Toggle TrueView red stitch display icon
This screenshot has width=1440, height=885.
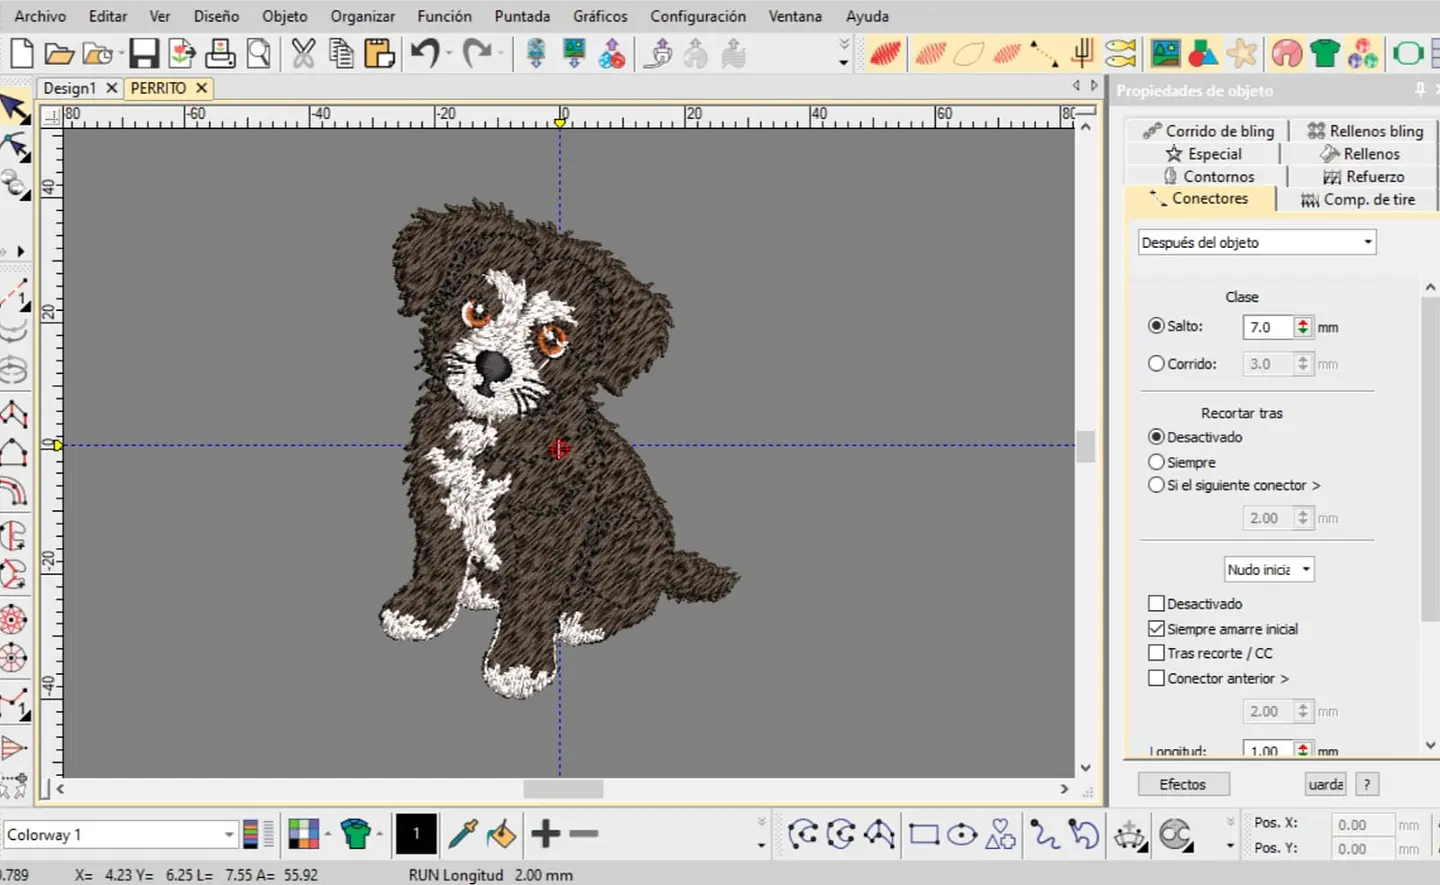[885, 53]
